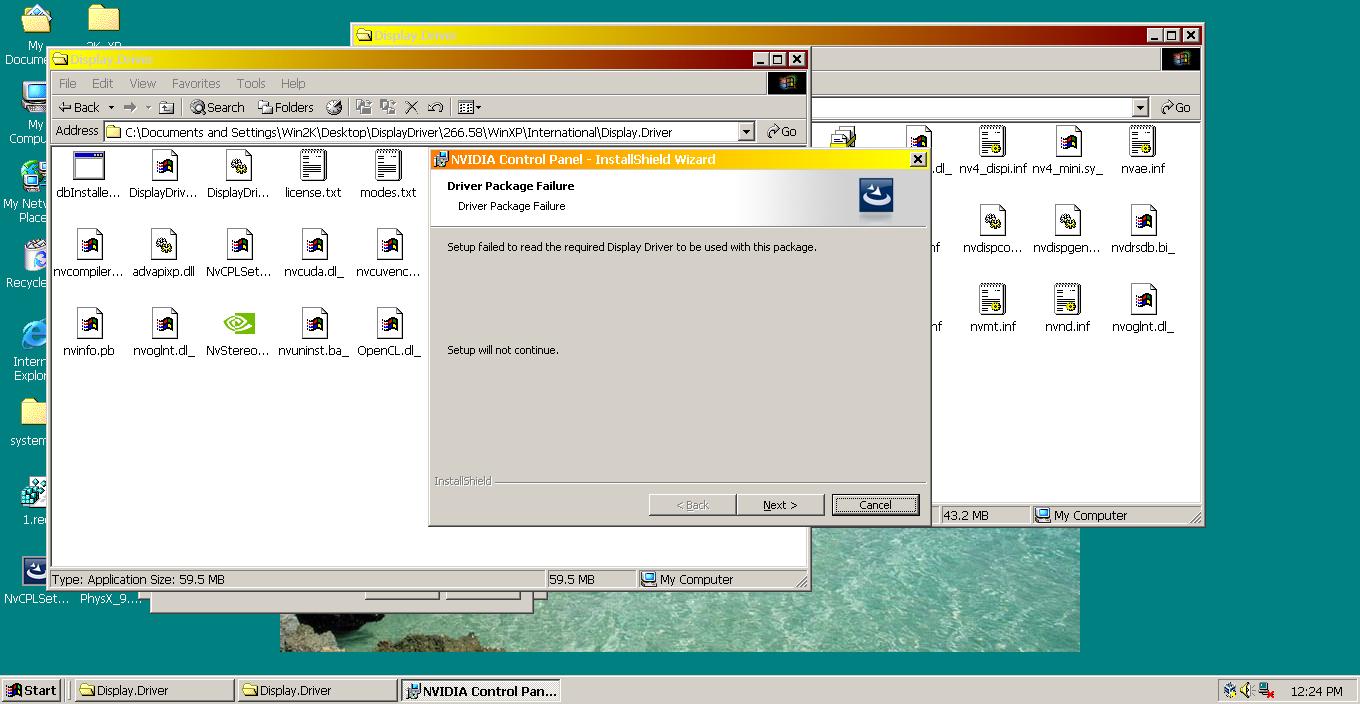This screenshot has height=704, width=1360.
Task: Open the History toolbar icon
Action: (x=334, y=107)
